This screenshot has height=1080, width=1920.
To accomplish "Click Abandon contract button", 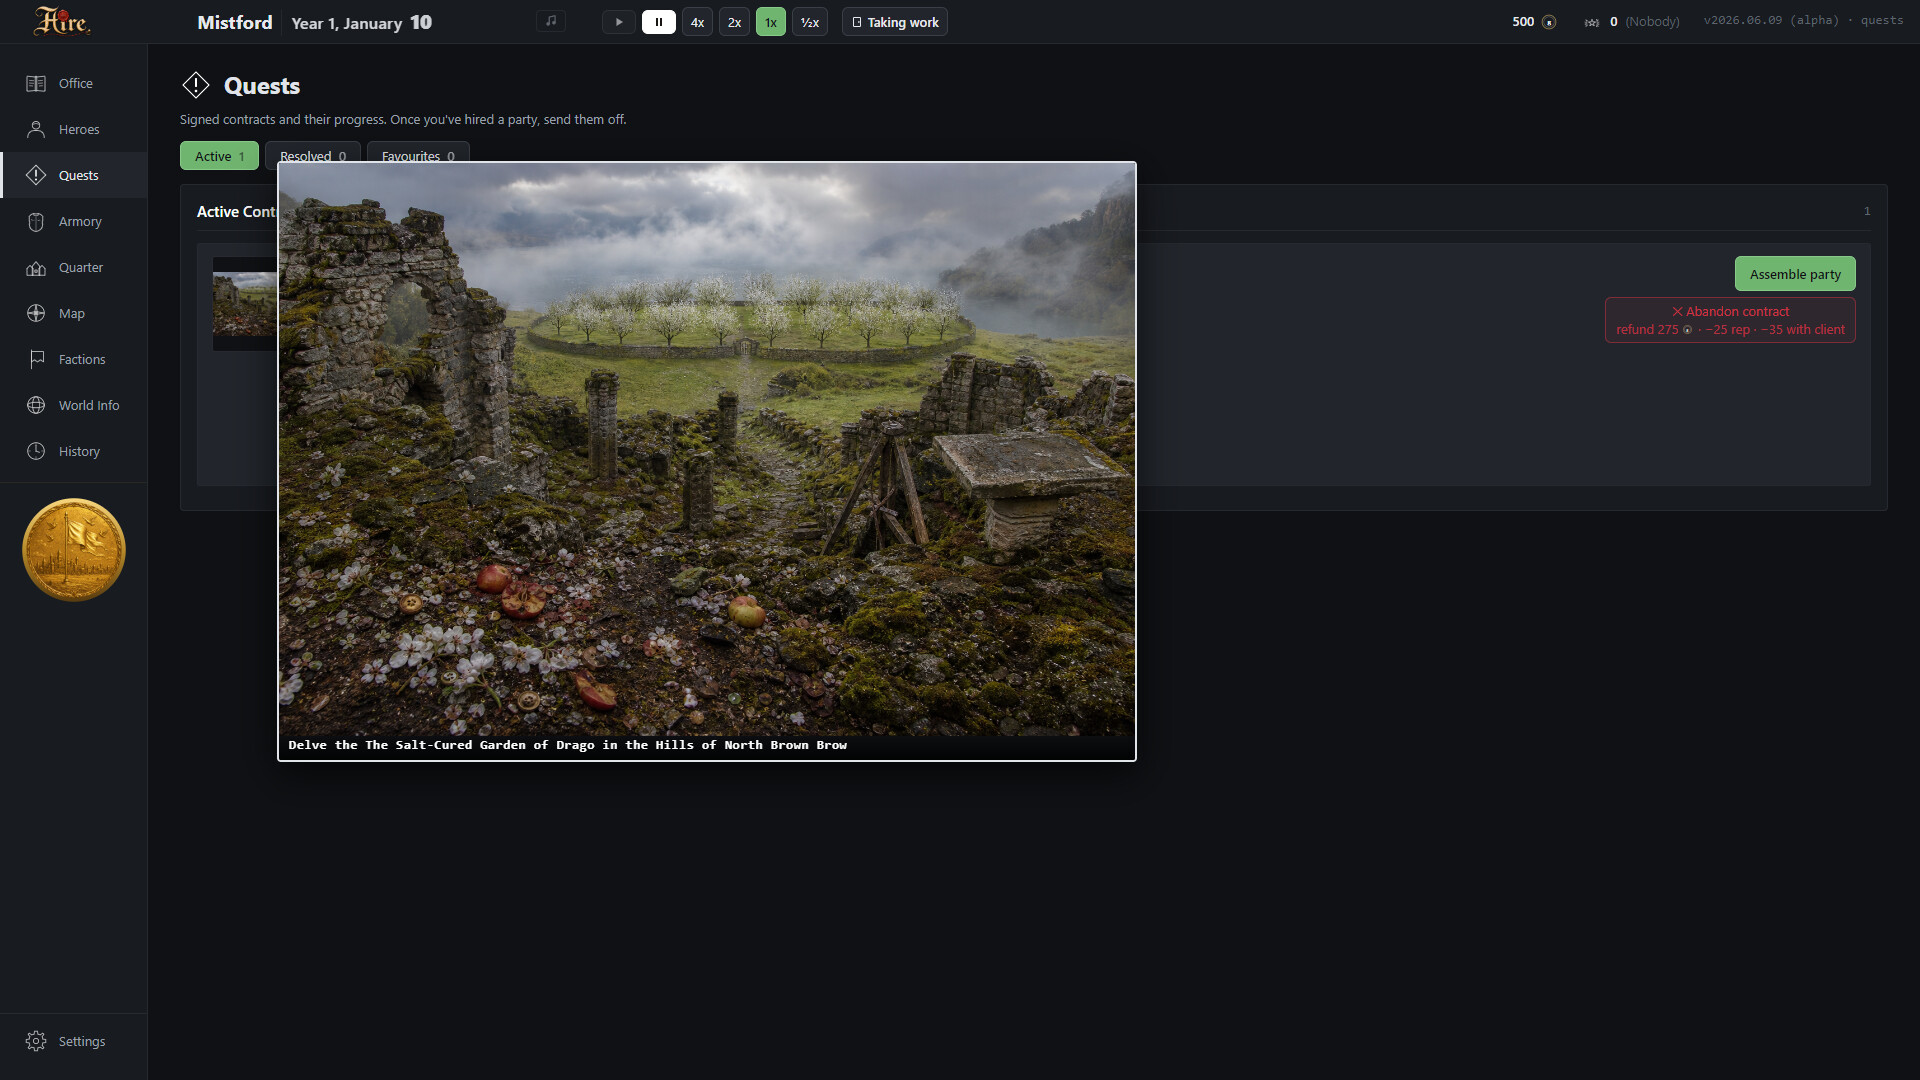I will pyautogui.click(x=1730, y=320).
